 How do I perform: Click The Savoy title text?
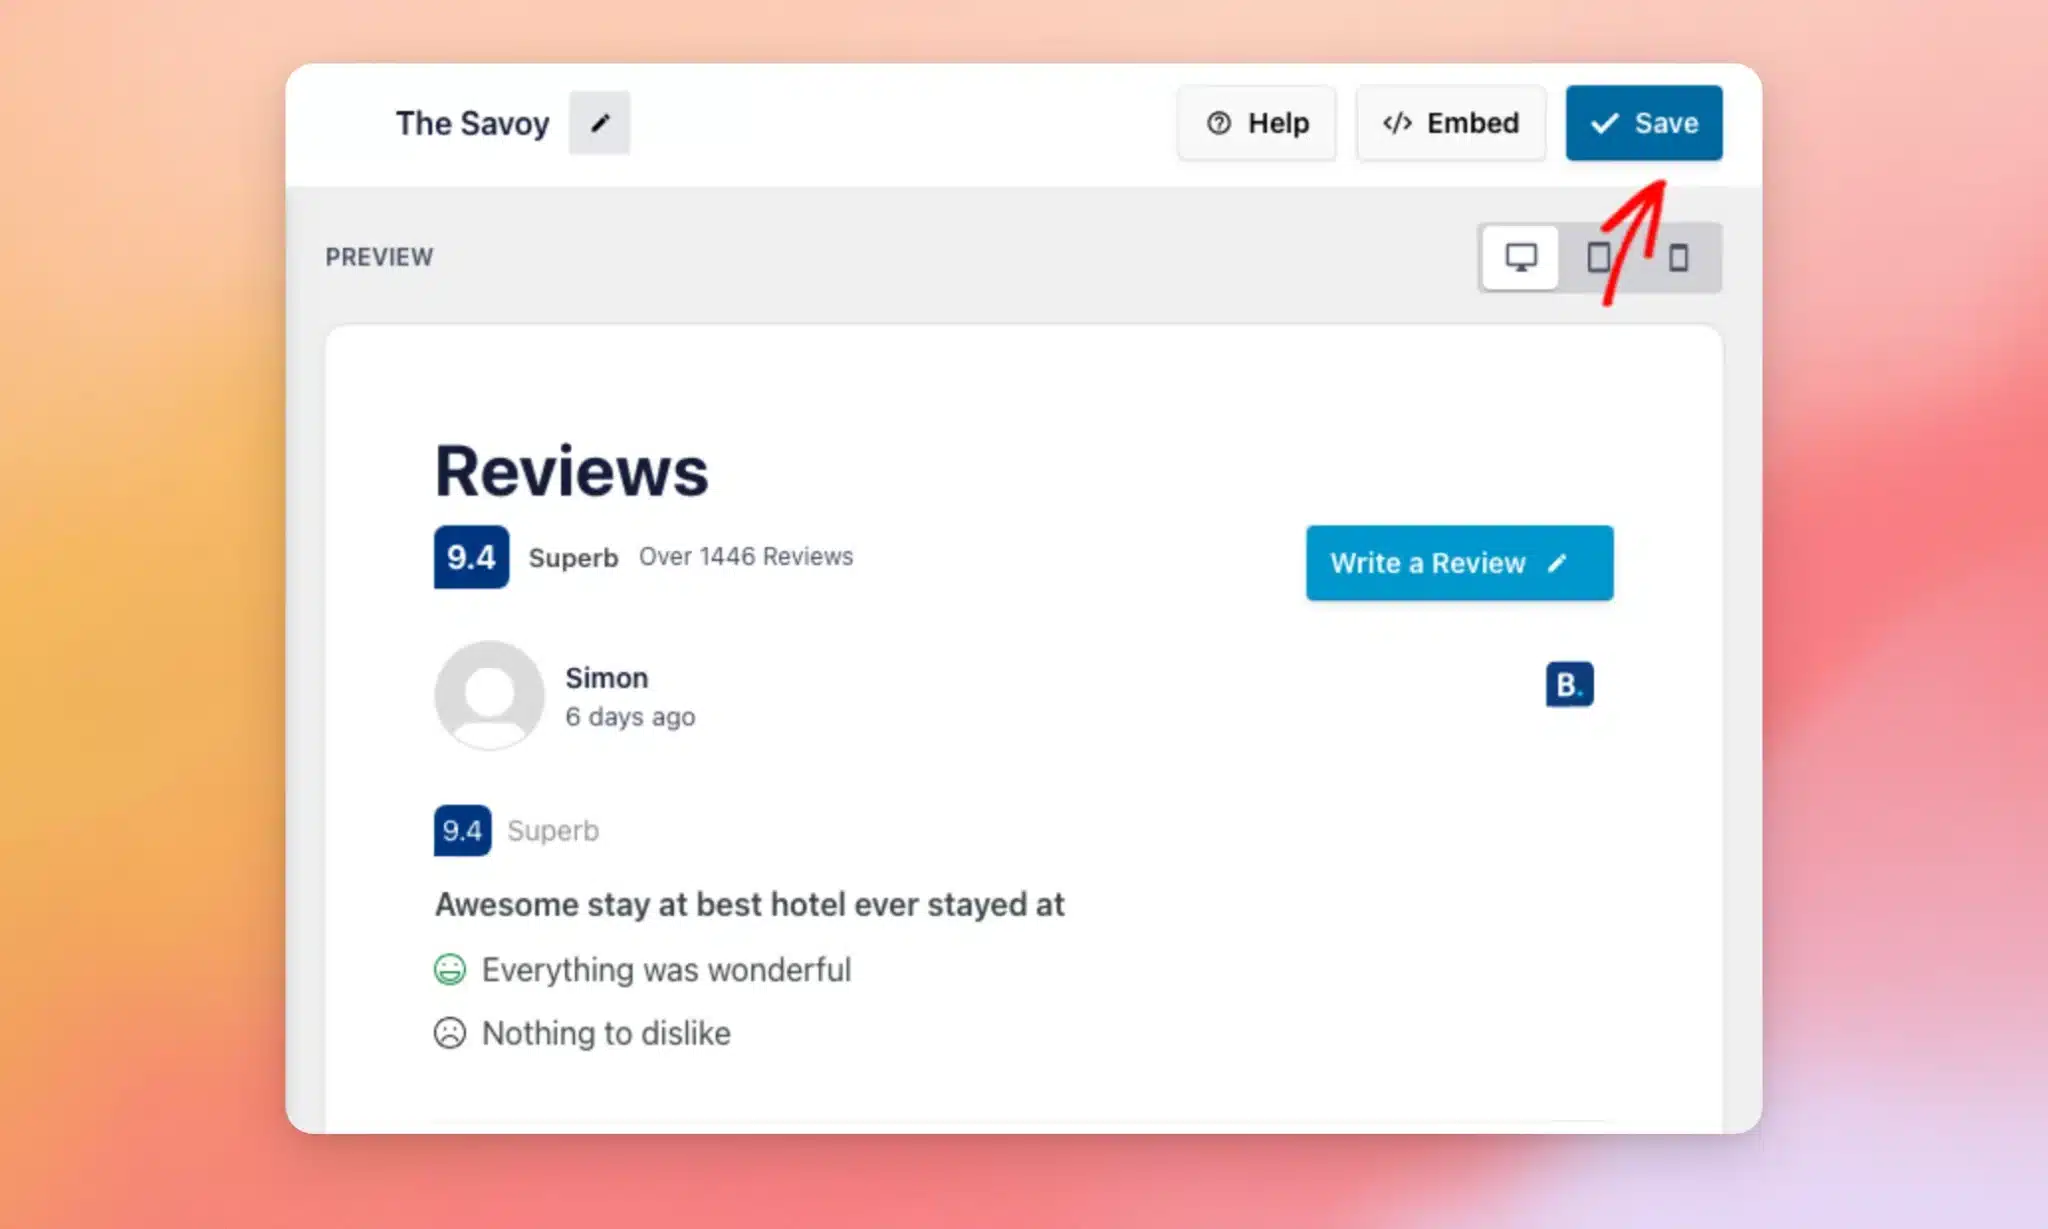[472, 123]
